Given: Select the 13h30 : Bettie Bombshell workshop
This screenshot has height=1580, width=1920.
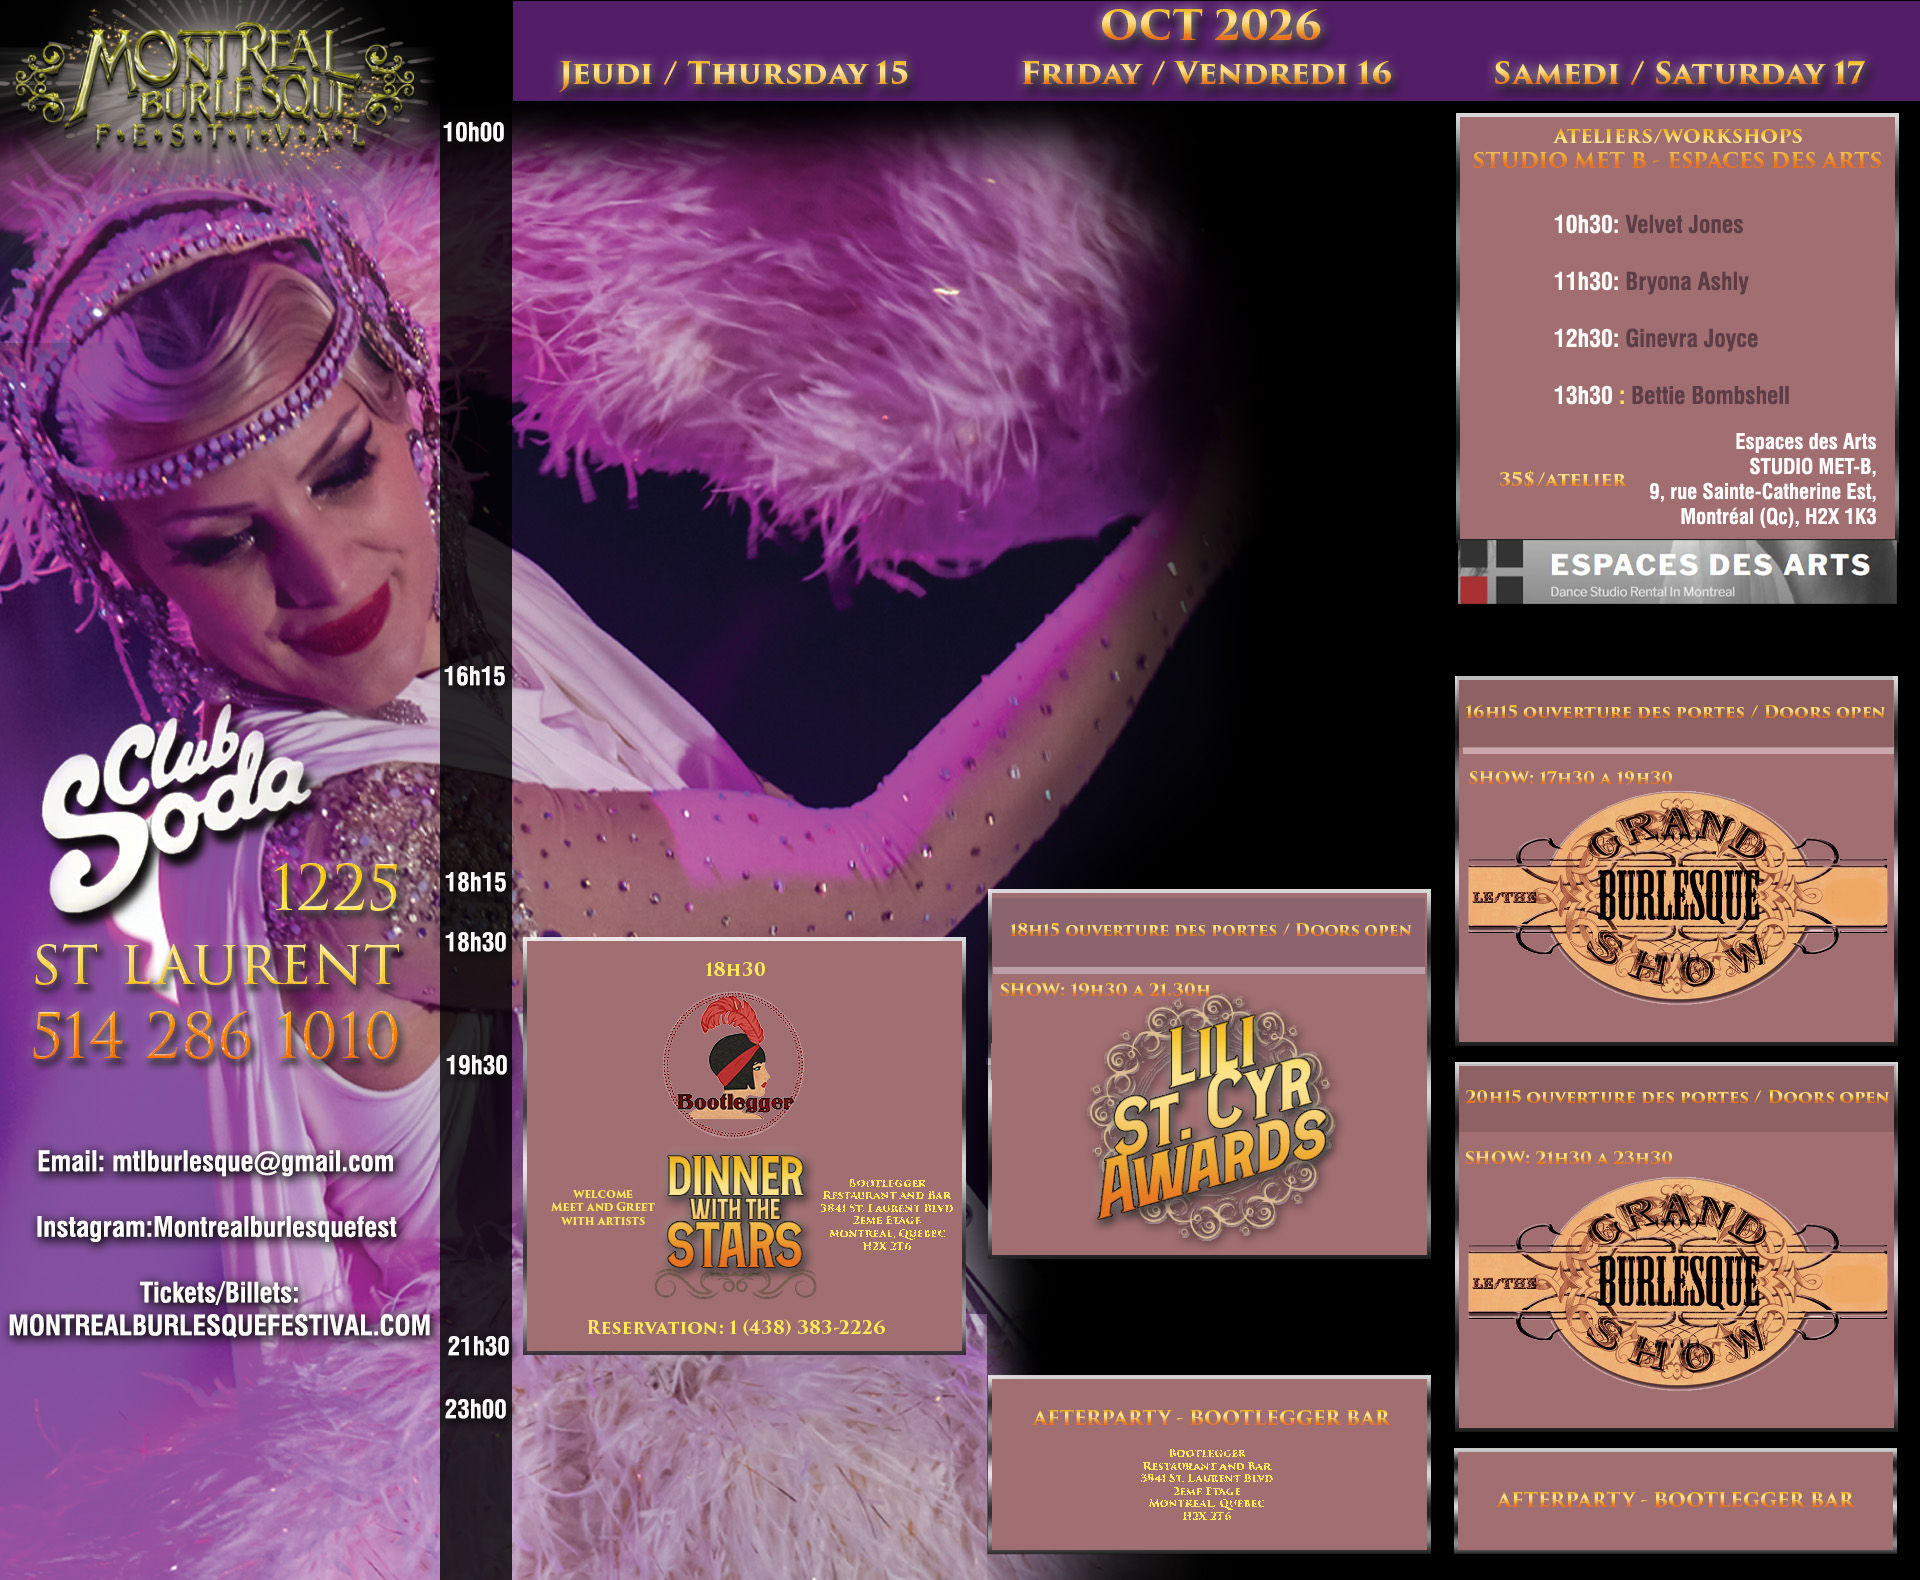Looking at the screenshot, I should pyautogui.click(x=1671, y=396).
